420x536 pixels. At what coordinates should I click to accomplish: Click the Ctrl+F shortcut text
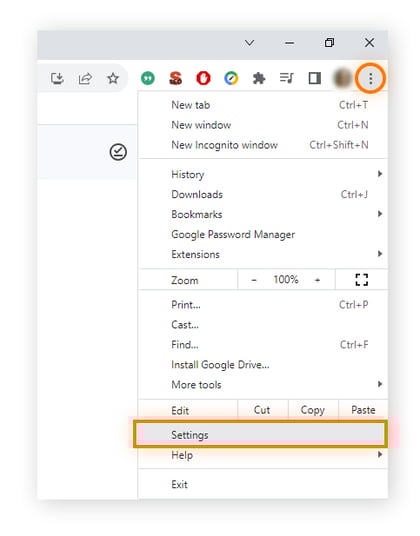point(354,345)
